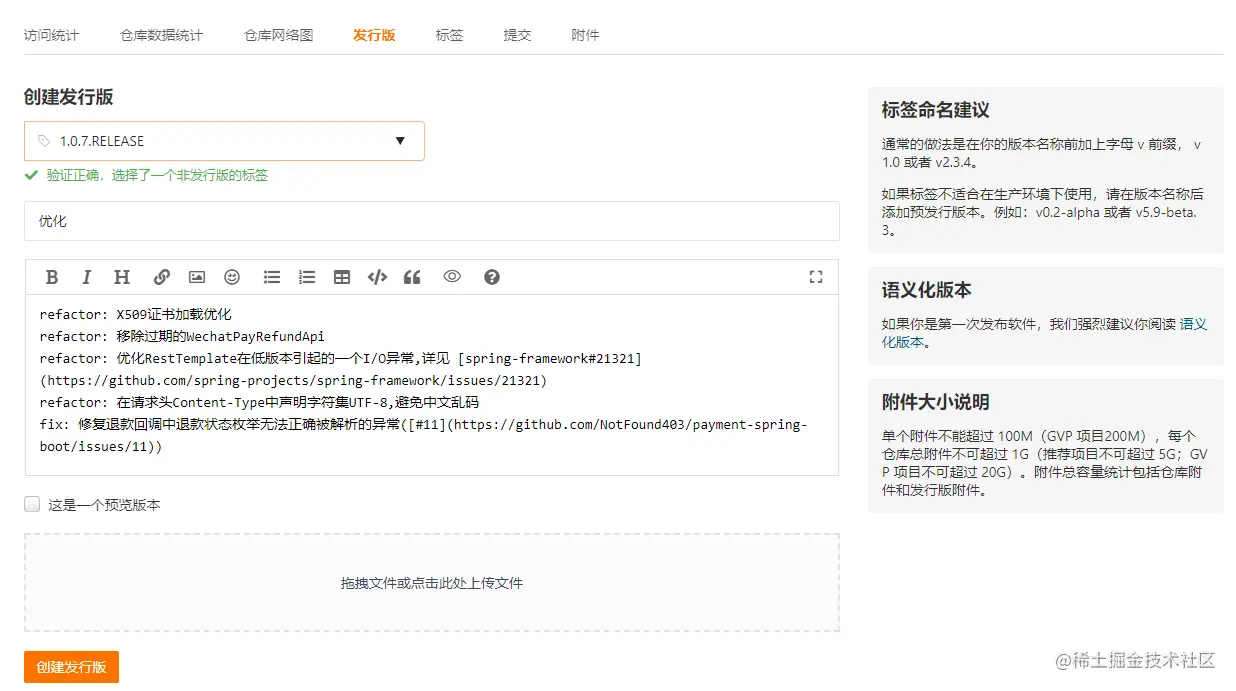The image size is (1236, 691).
Task: Insert an ordered list
Action: (x=306, y=277)
